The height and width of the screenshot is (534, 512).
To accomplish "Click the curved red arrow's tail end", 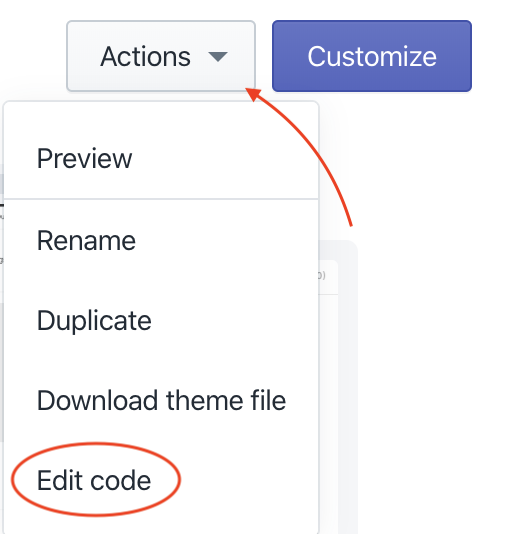I will pos(351,224).
